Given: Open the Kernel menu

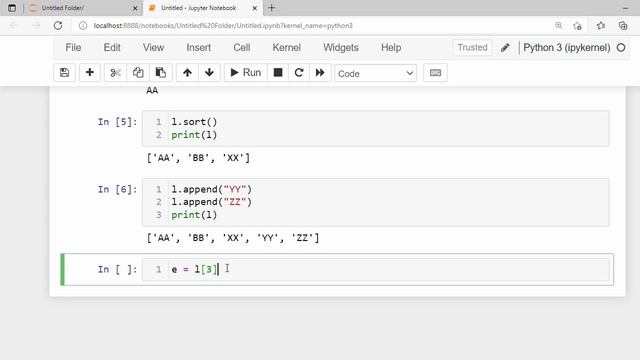Looking at the screenshot, I should 287,47.
